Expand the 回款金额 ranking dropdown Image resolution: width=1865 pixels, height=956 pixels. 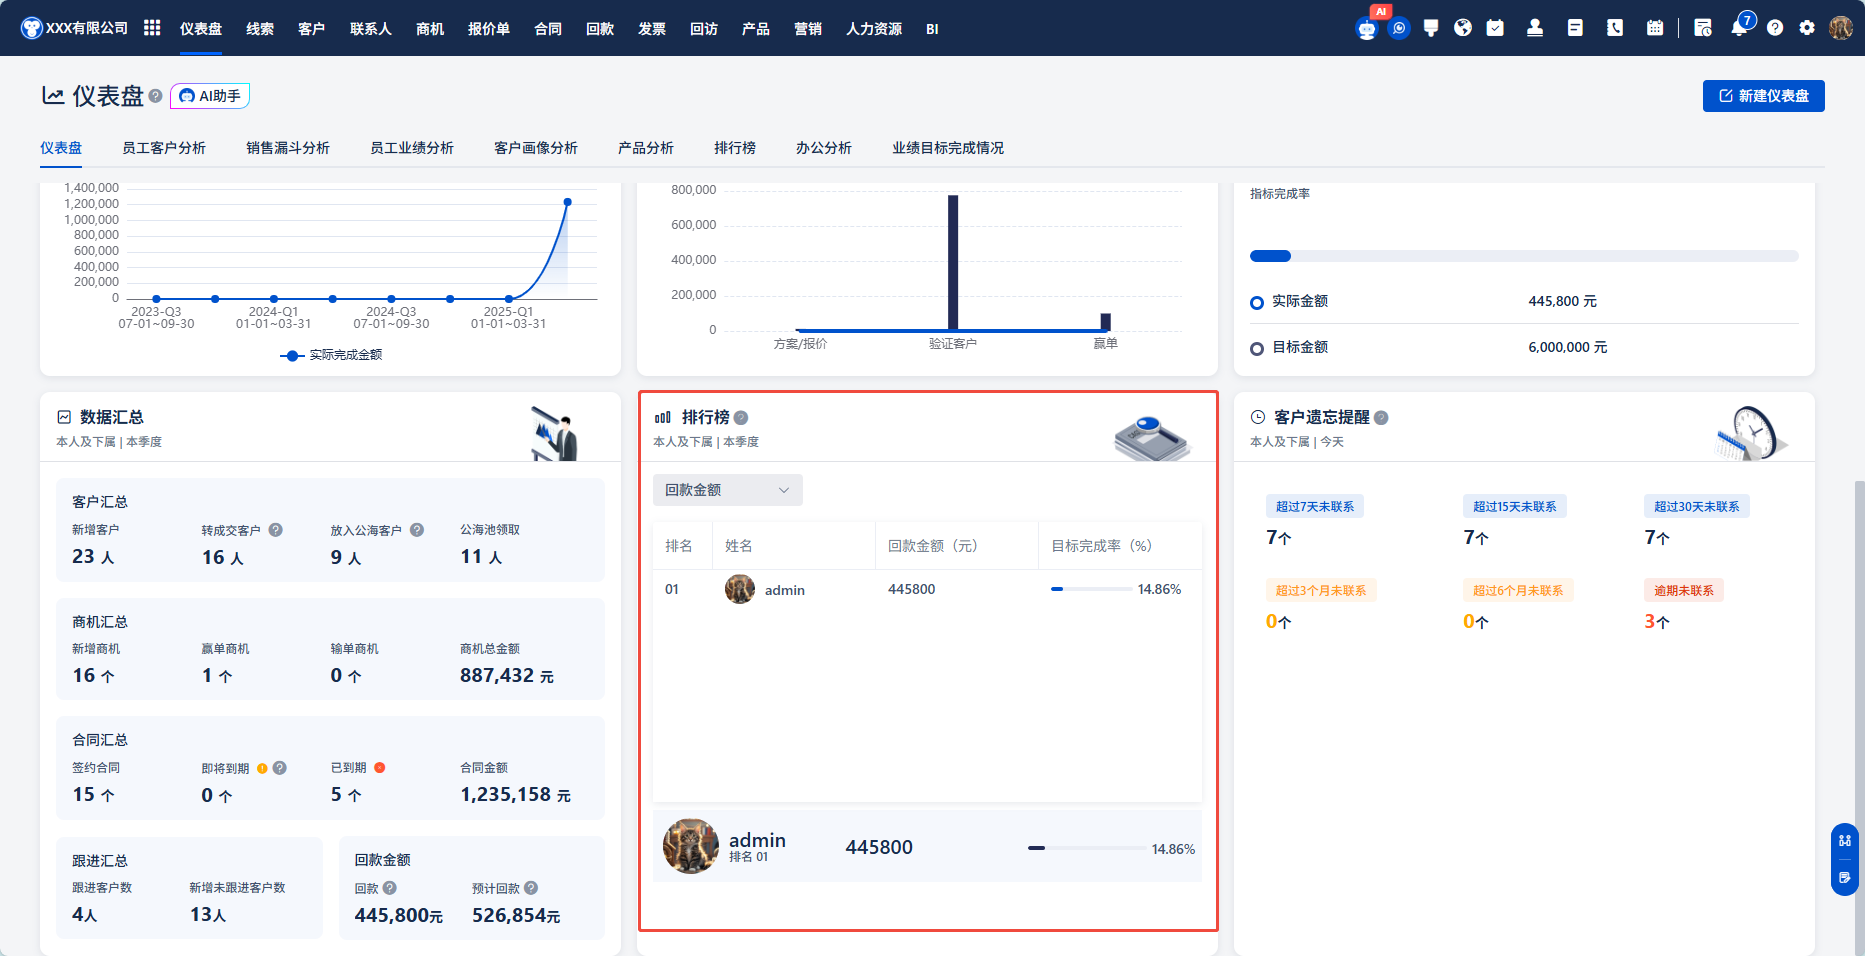(x=728, y=490)
